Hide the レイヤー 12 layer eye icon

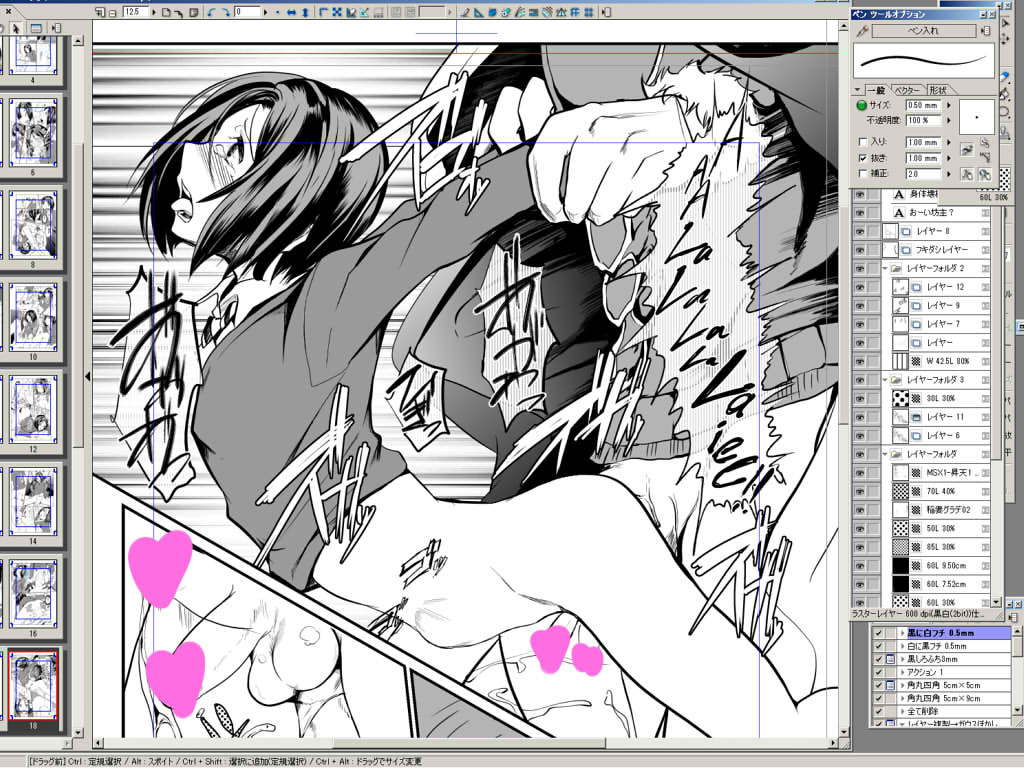859,287
